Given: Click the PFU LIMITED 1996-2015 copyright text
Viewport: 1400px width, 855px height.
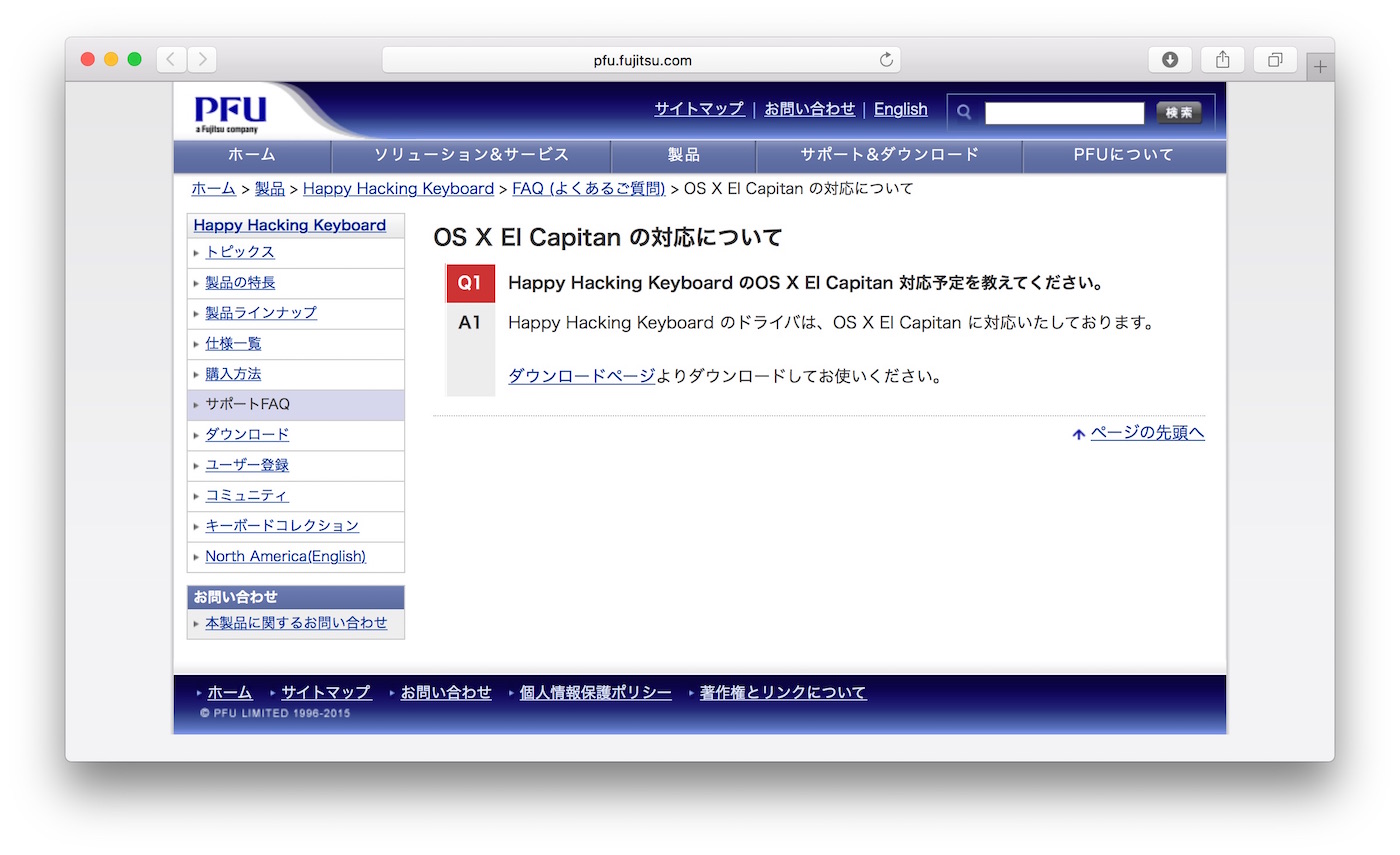Looking at the screenshot, I should coord(275,714).
